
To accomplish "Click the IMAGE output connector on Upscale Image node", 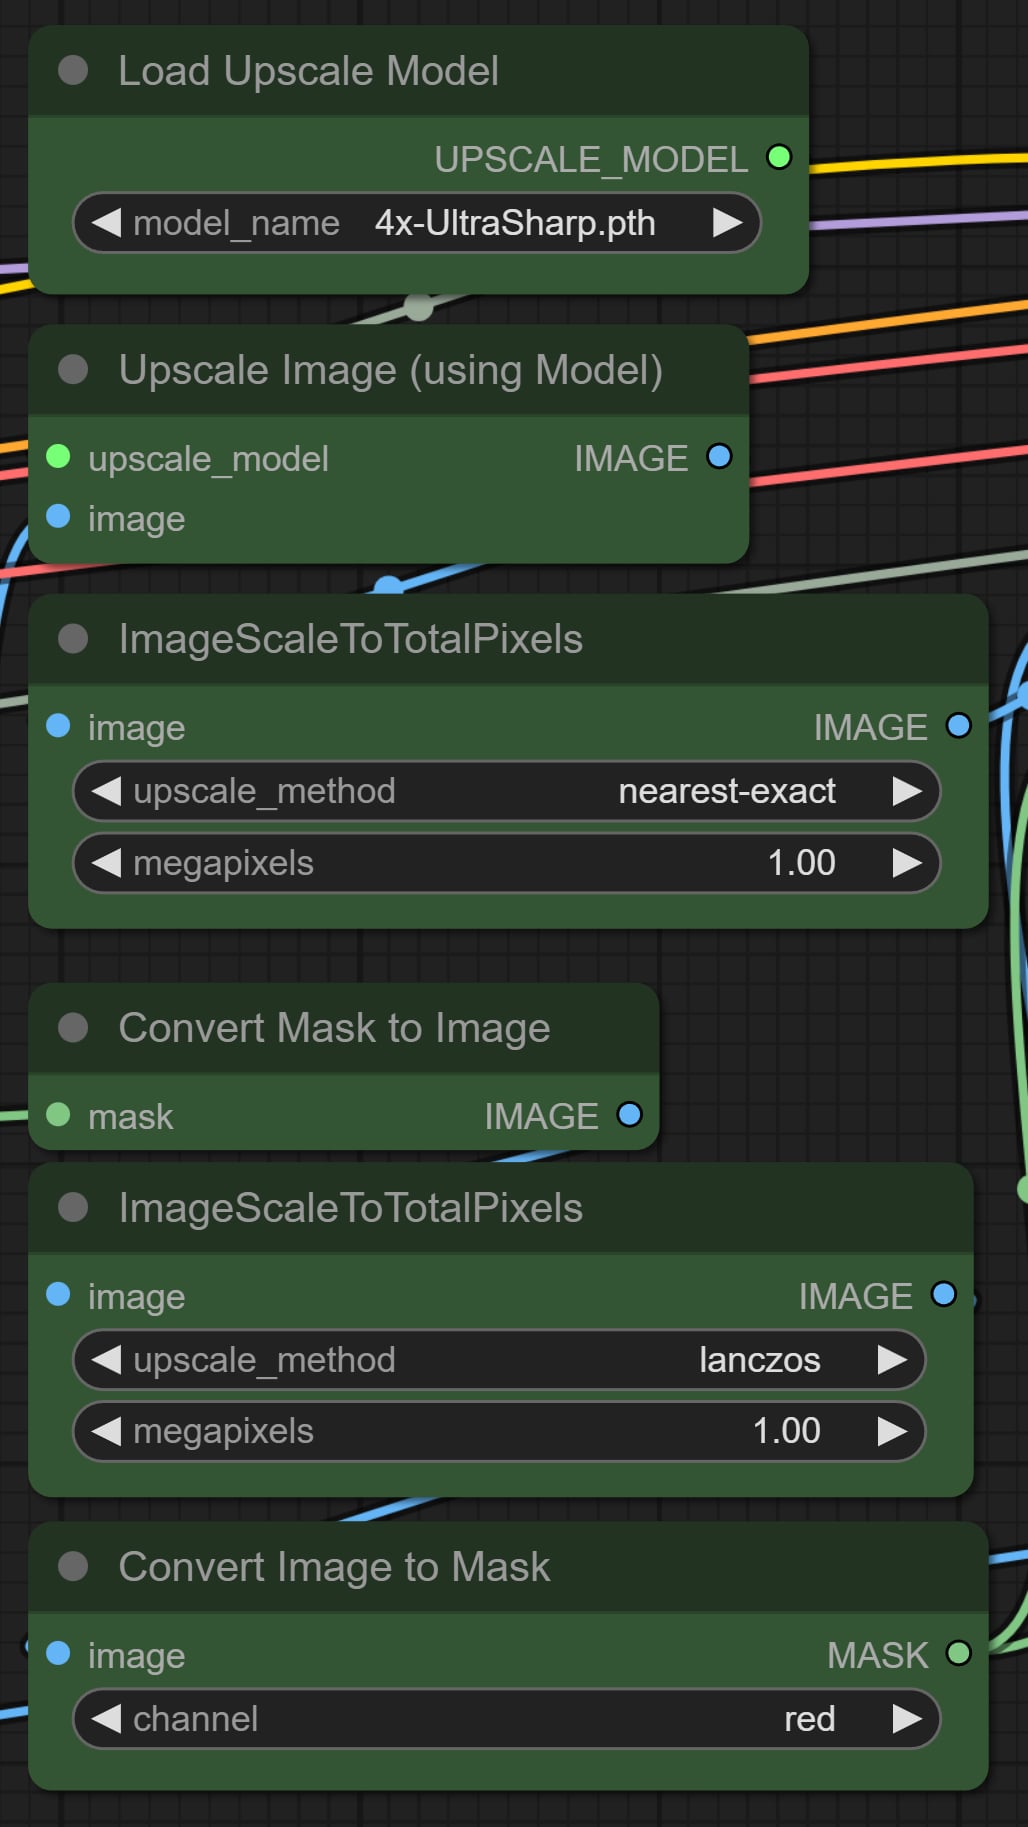I will 719,457.
